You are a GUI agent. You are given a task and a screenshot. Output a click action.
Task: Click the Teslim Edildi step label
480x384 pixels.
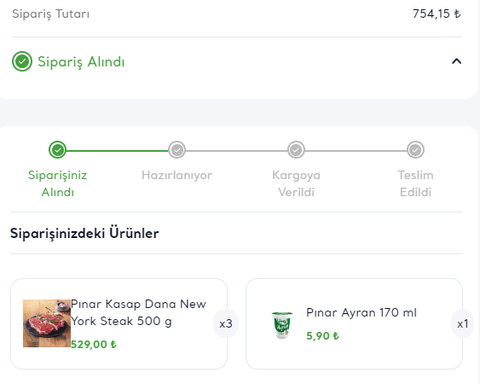pyautogui.click(x=415, y=183)
